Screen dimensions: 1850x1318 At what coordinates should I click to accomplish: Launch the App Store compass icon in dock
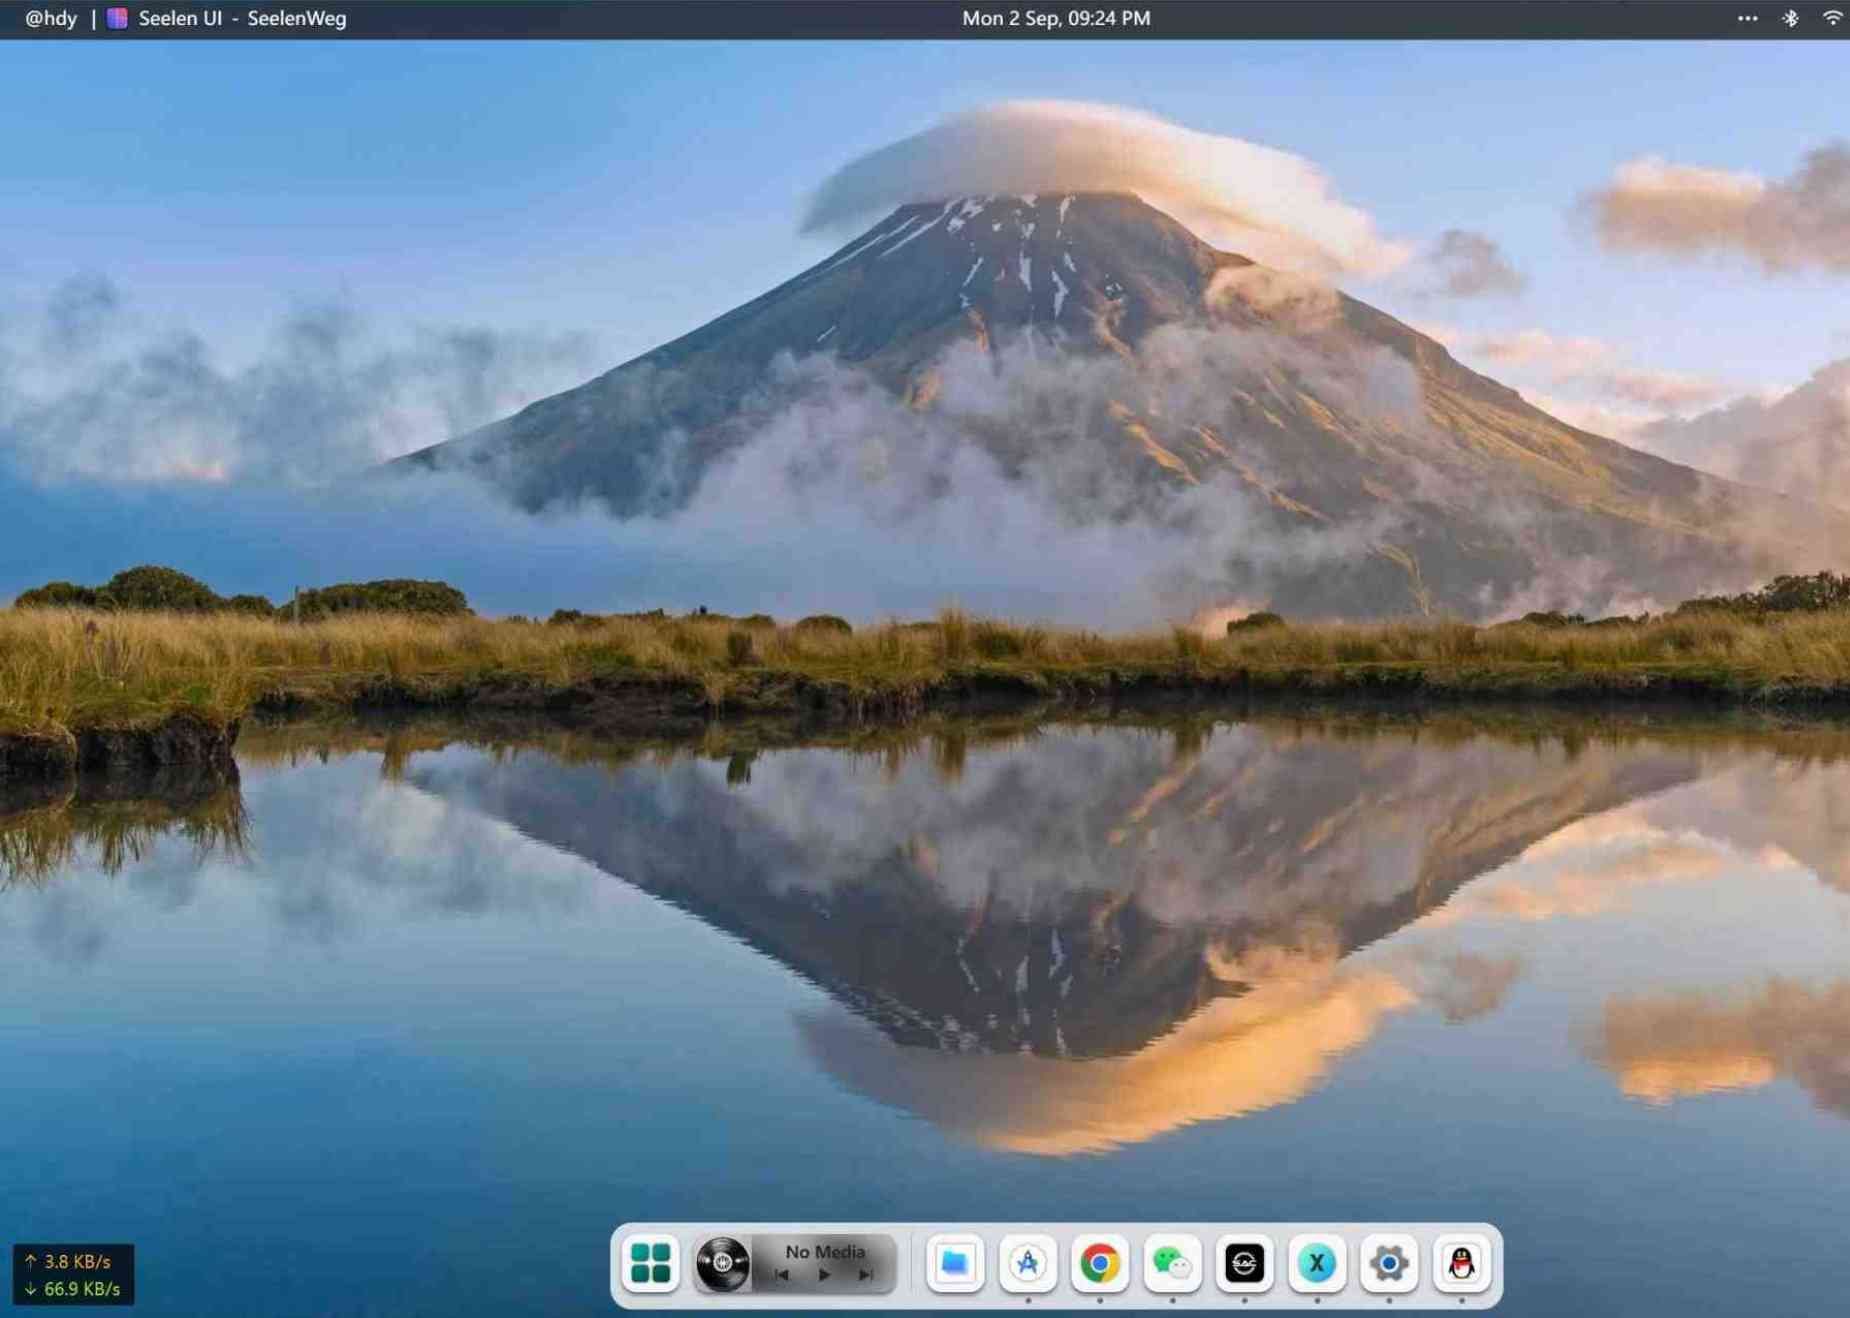click(x=1028, y=1263)
